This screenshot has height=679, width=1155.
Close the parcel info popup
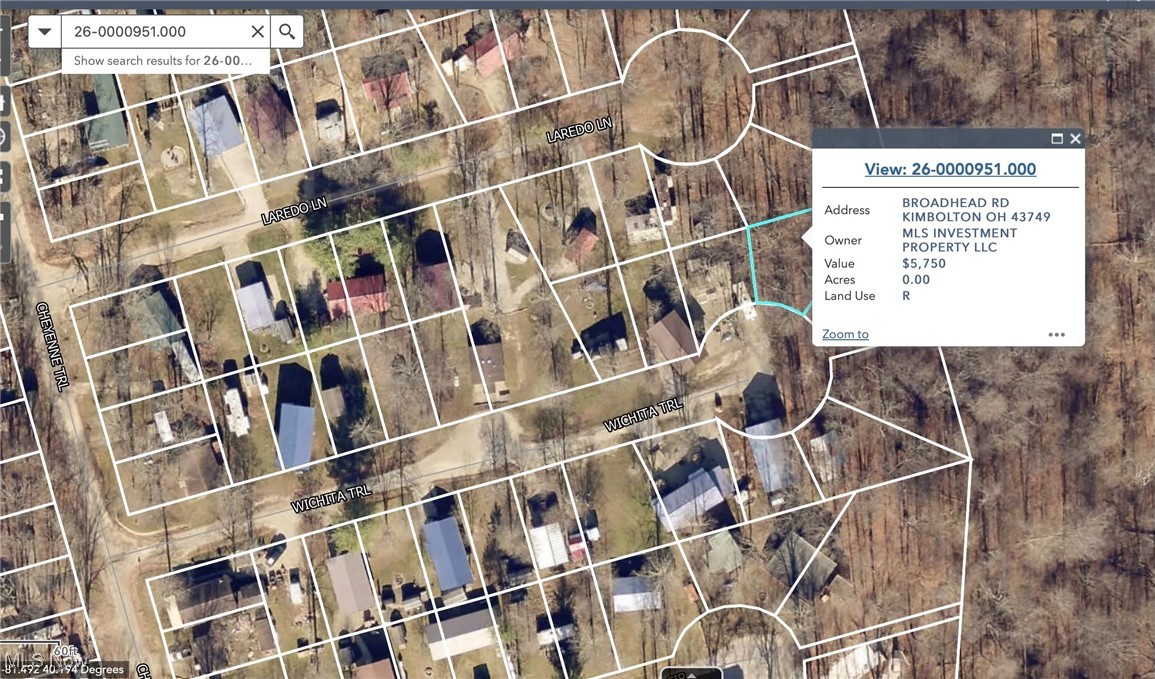click(x=1076, y=139)
